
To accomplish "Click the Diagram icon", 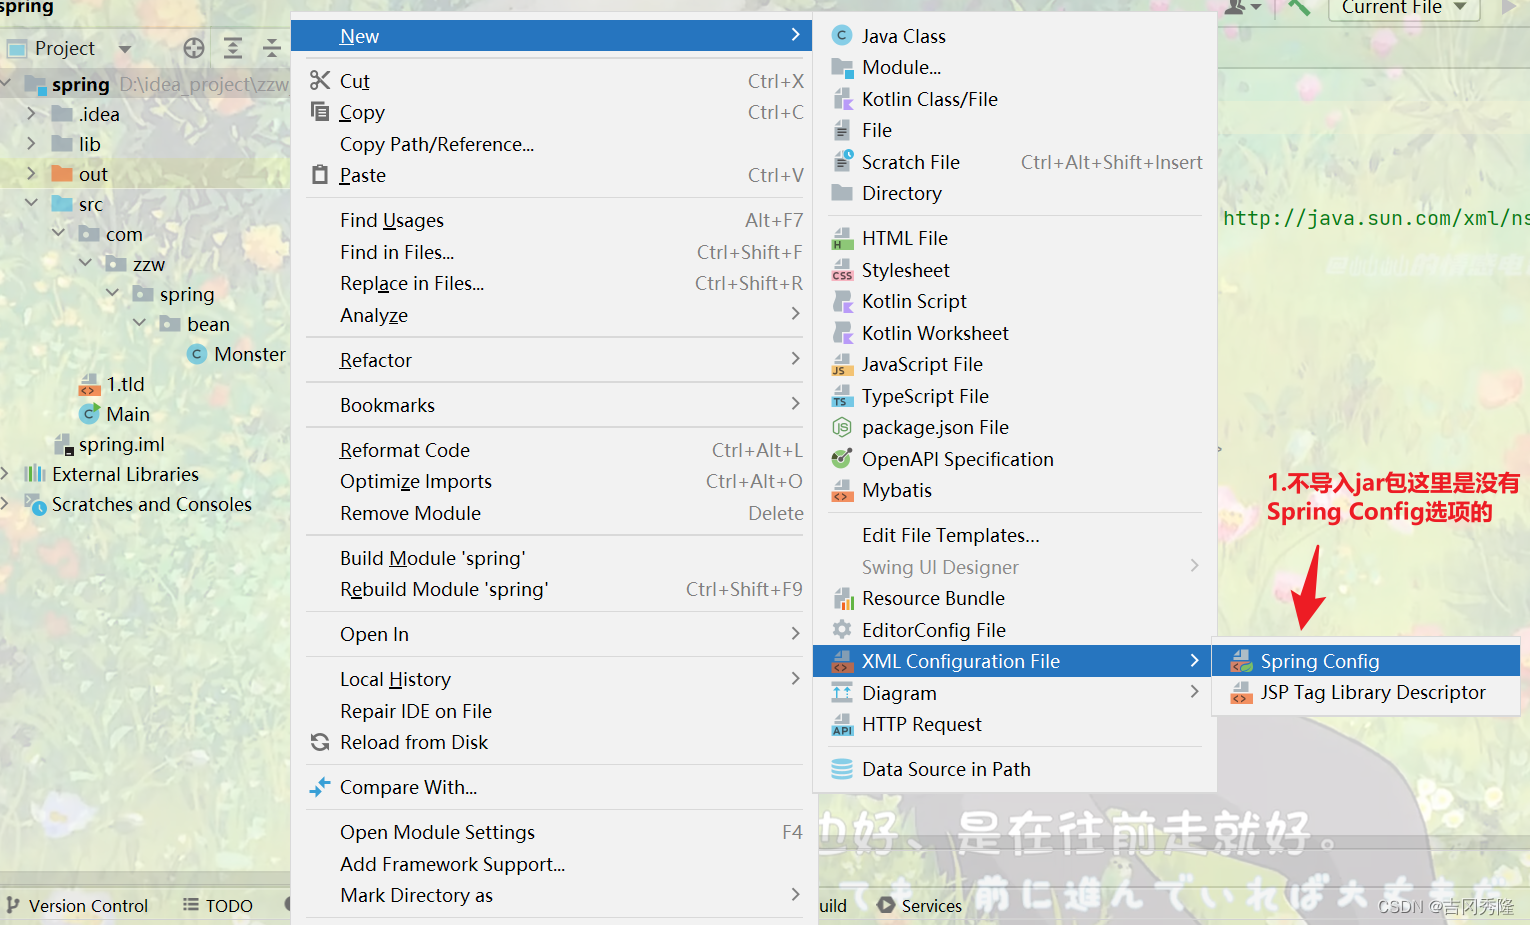I will (x=842, y=693).
